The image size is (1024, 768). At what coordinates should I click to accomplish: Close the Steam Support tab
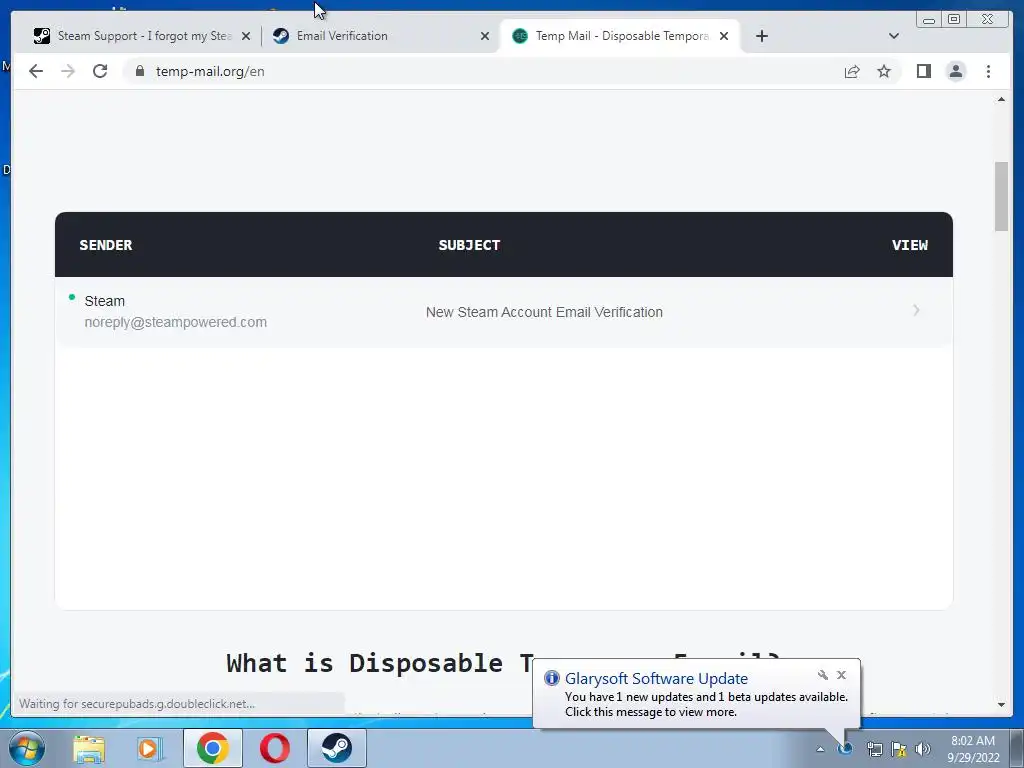pos(246,36)
